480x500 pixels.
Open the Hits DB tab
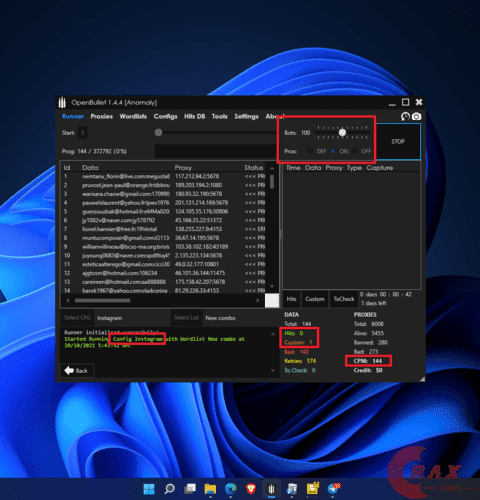tap(194, 116)
